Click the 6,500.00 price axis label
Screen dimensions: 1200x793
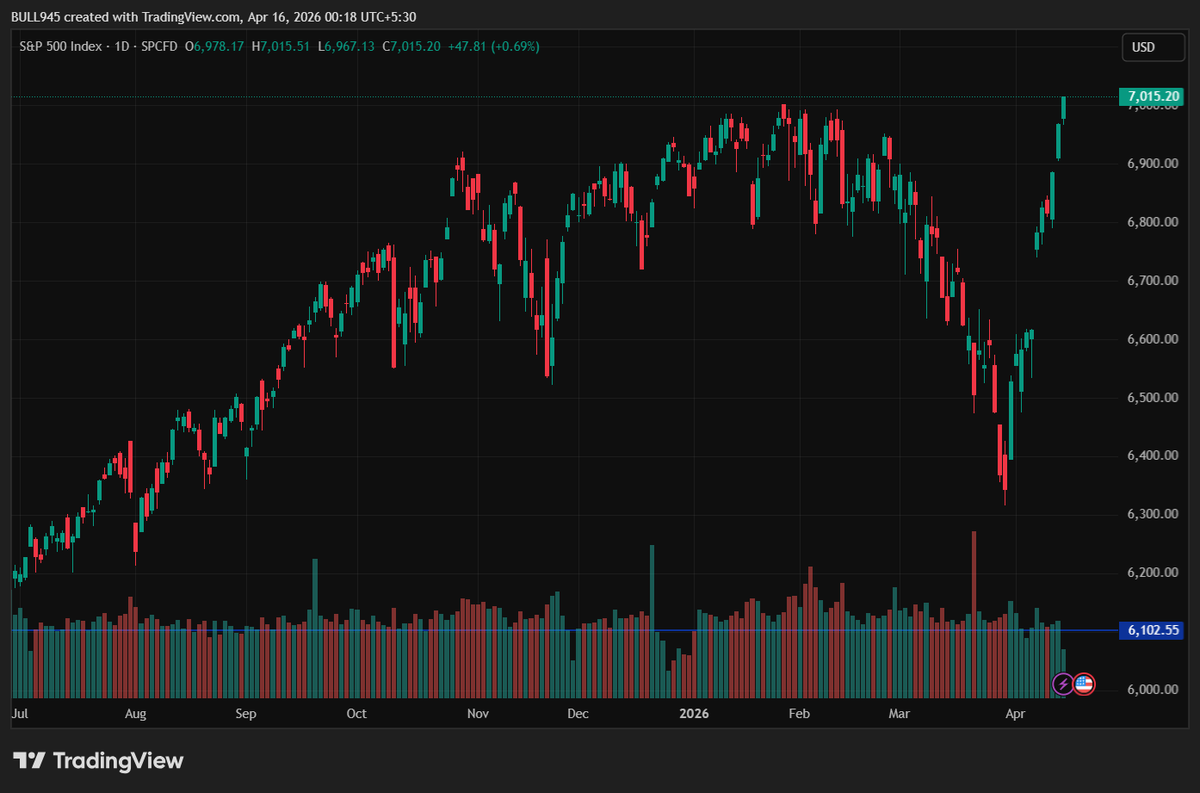click(x=1153, y=398)
